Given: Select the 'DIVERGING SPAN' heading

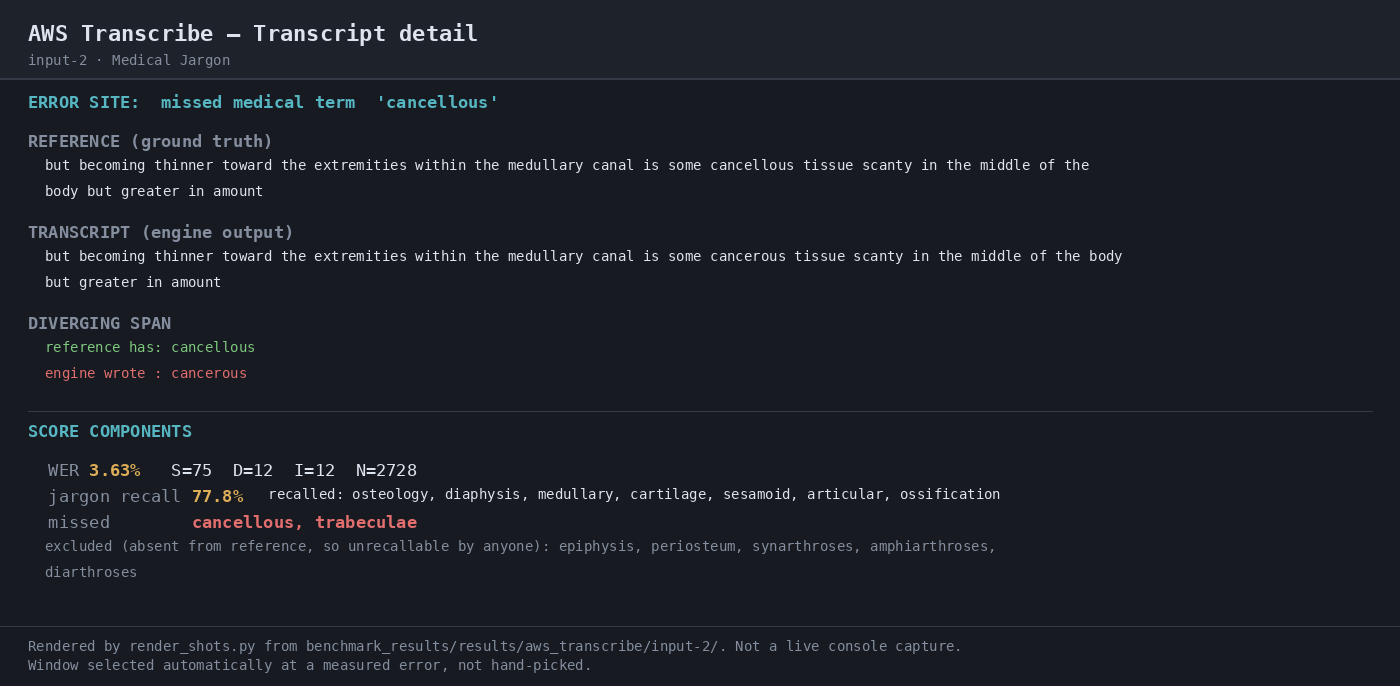Looking at the screenshot, I should 99,324.
